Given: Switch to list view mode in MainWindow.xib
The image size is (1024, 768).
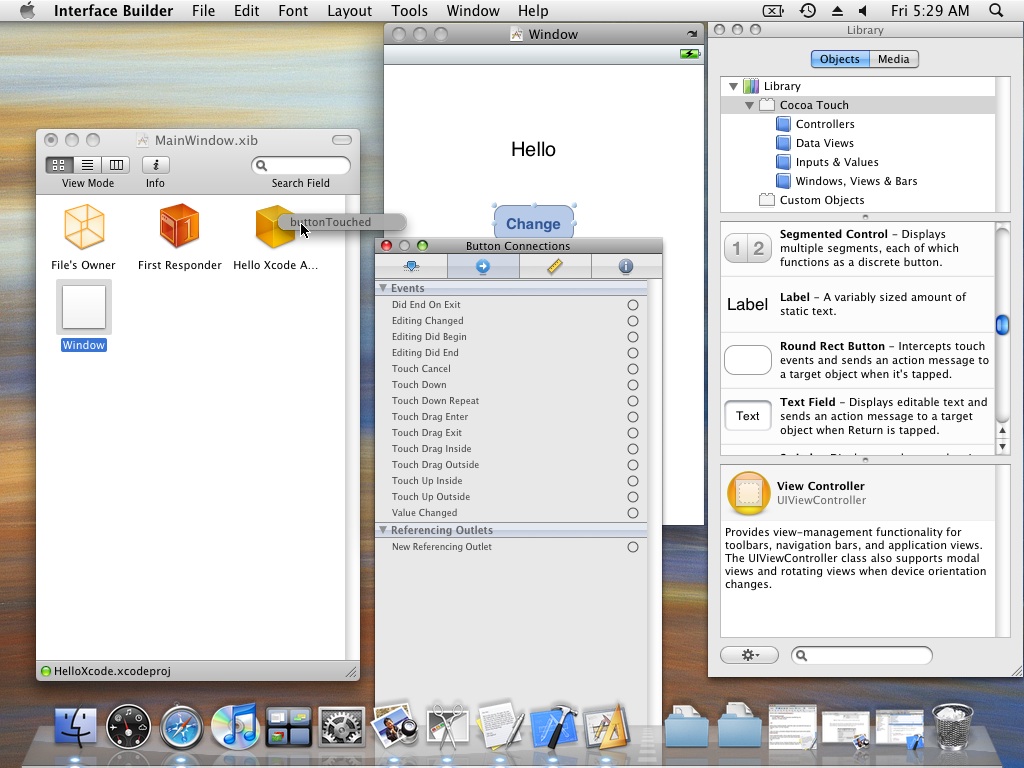Looking at the screenshot, I should click(88, 165).
